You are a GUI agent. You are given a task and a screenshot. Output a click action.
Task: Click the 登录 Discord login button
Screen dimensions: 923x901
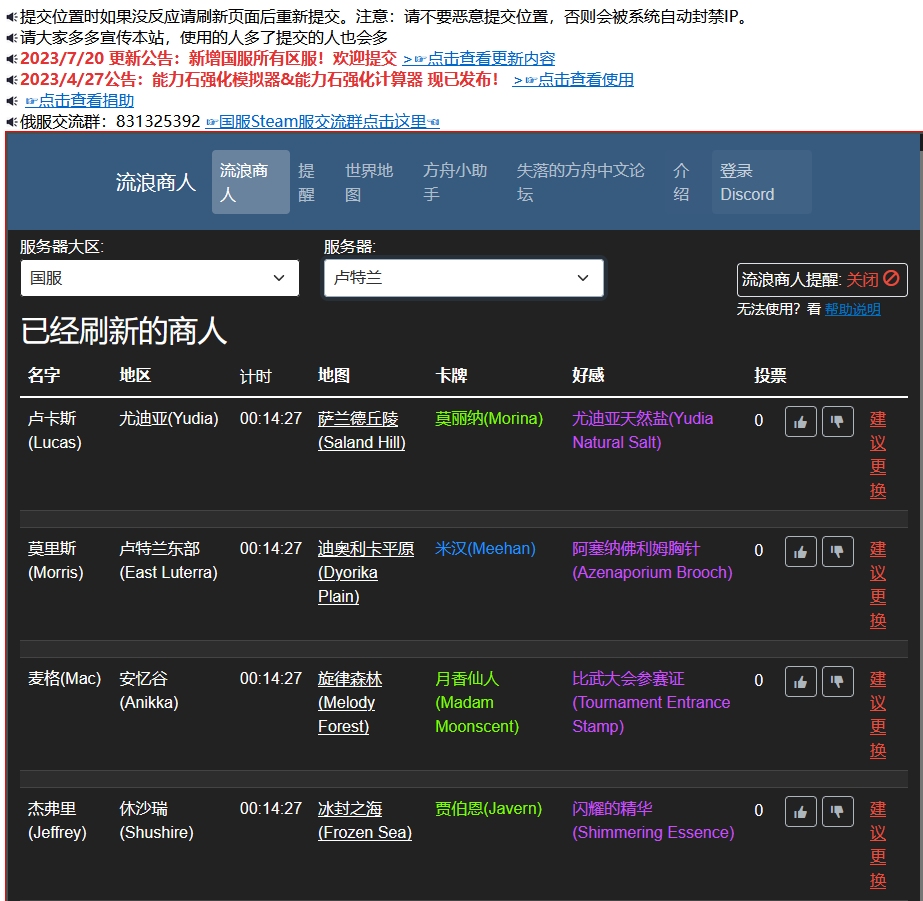click(x=762, y=182)
